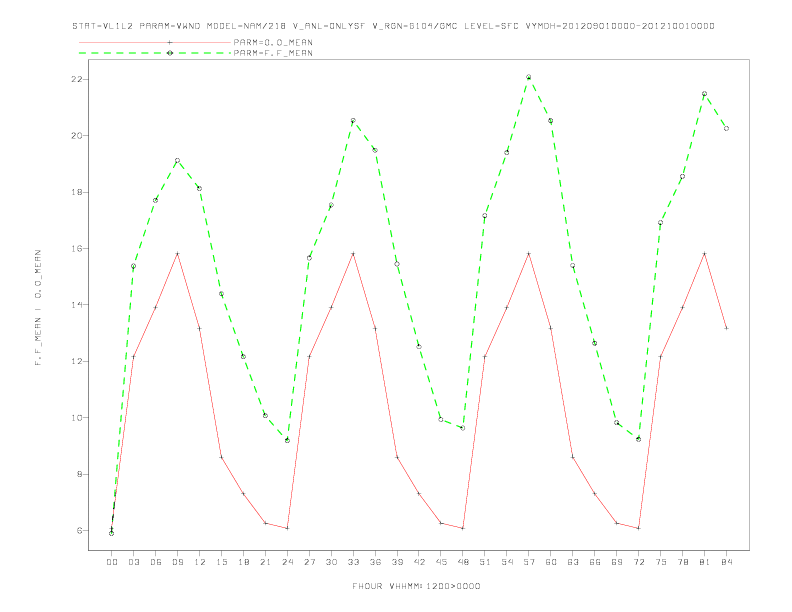
Task: Click the y-axis tick label 22
Action: tap(77, 79)
